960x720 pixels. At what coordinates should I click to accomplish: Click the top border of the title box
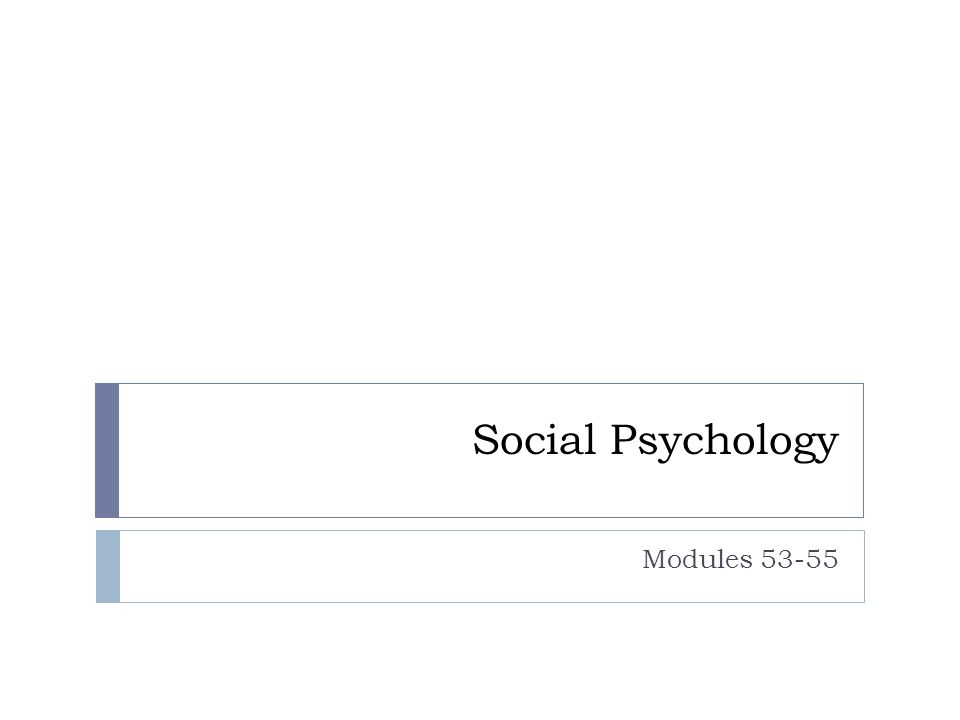pyautogui.click(x=491, y=383)
